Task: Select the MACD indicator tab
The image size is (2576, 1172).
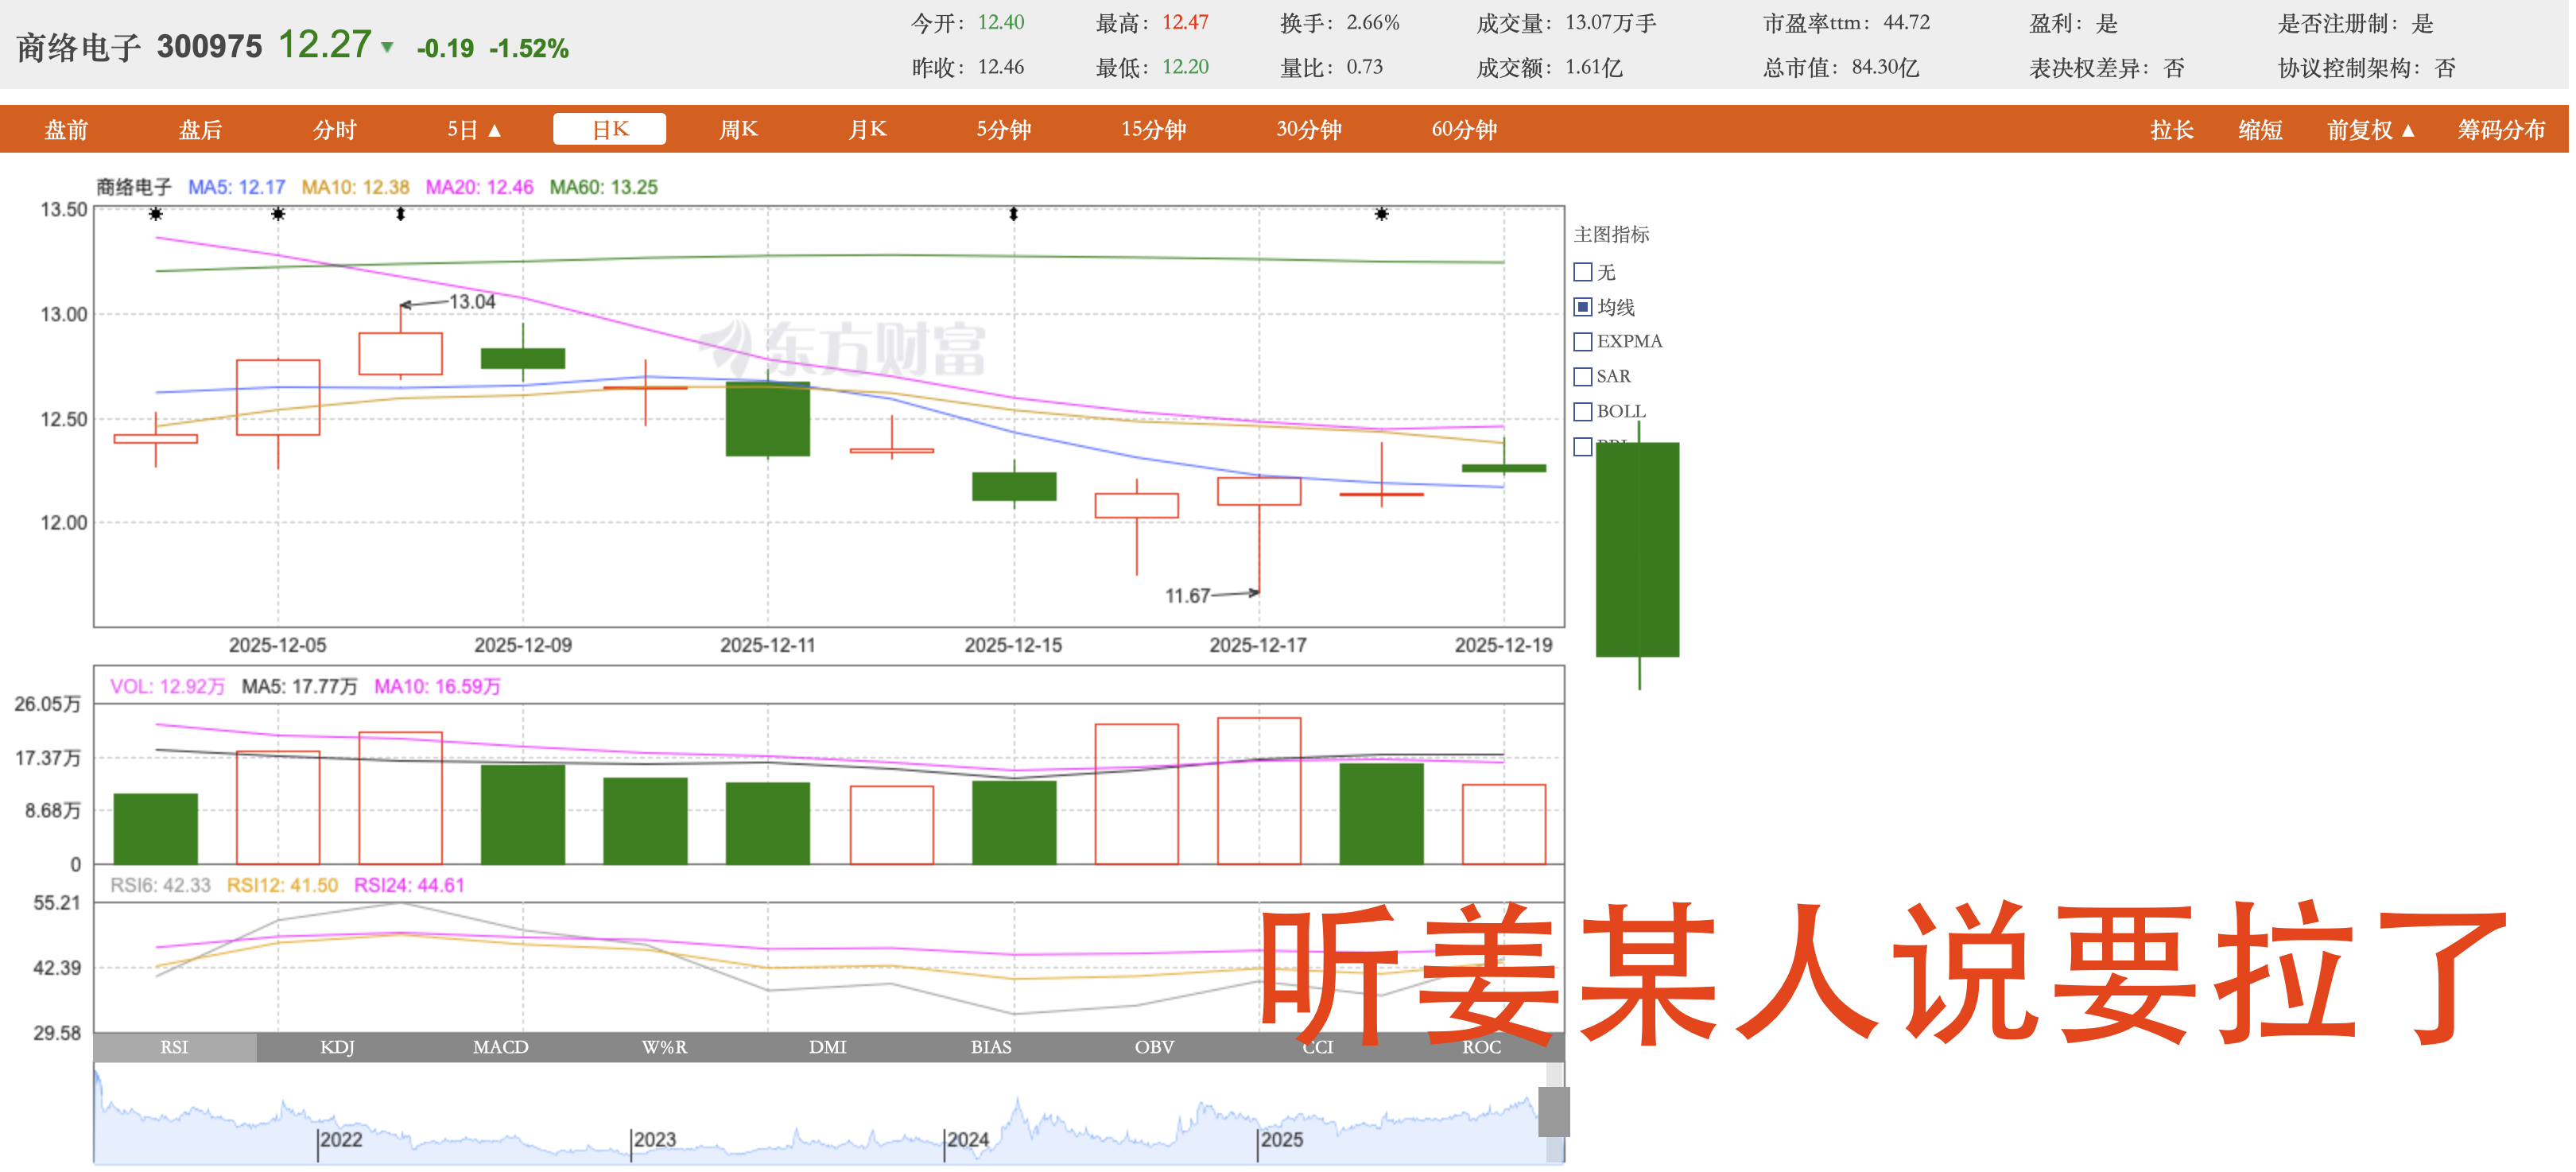Action: (x=500, y=1047)
